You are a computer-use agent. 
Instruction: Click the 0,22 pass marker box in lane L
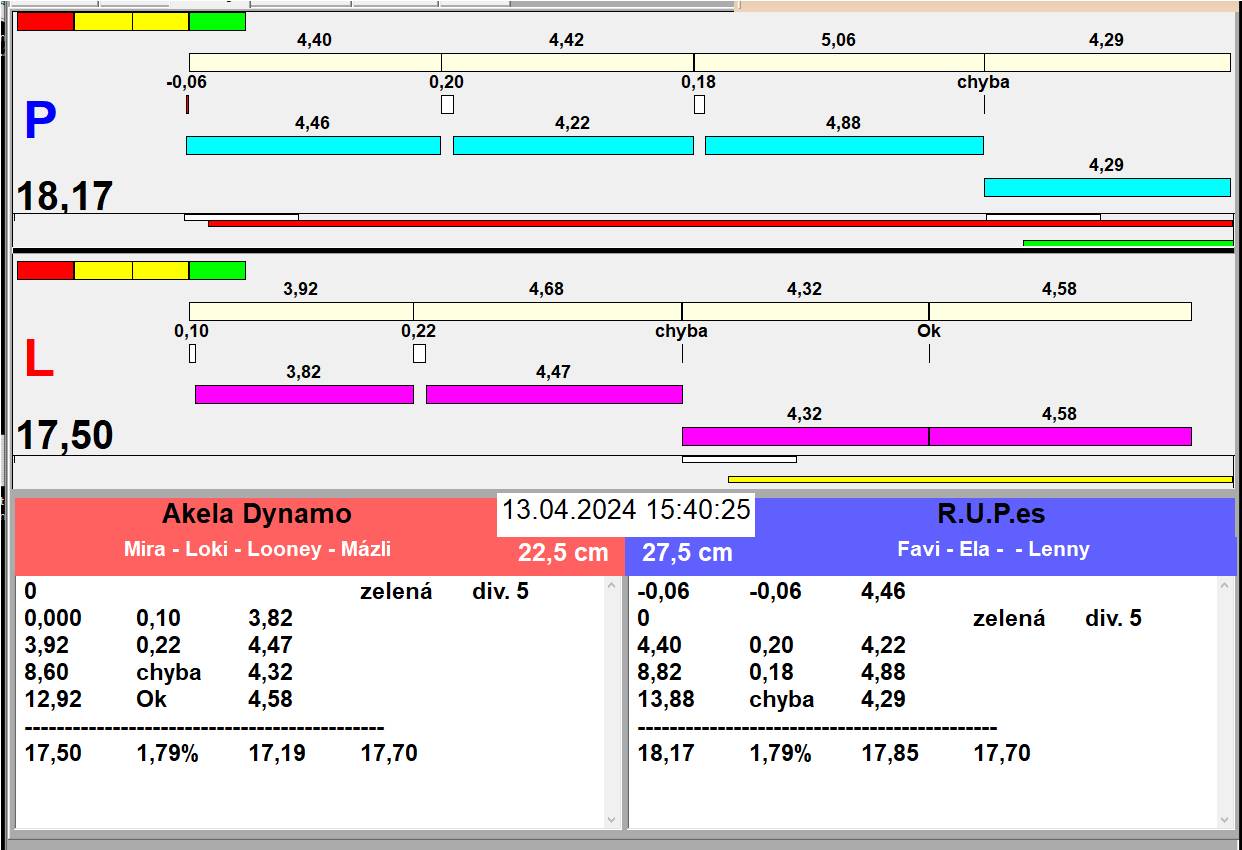click(419, 353)
